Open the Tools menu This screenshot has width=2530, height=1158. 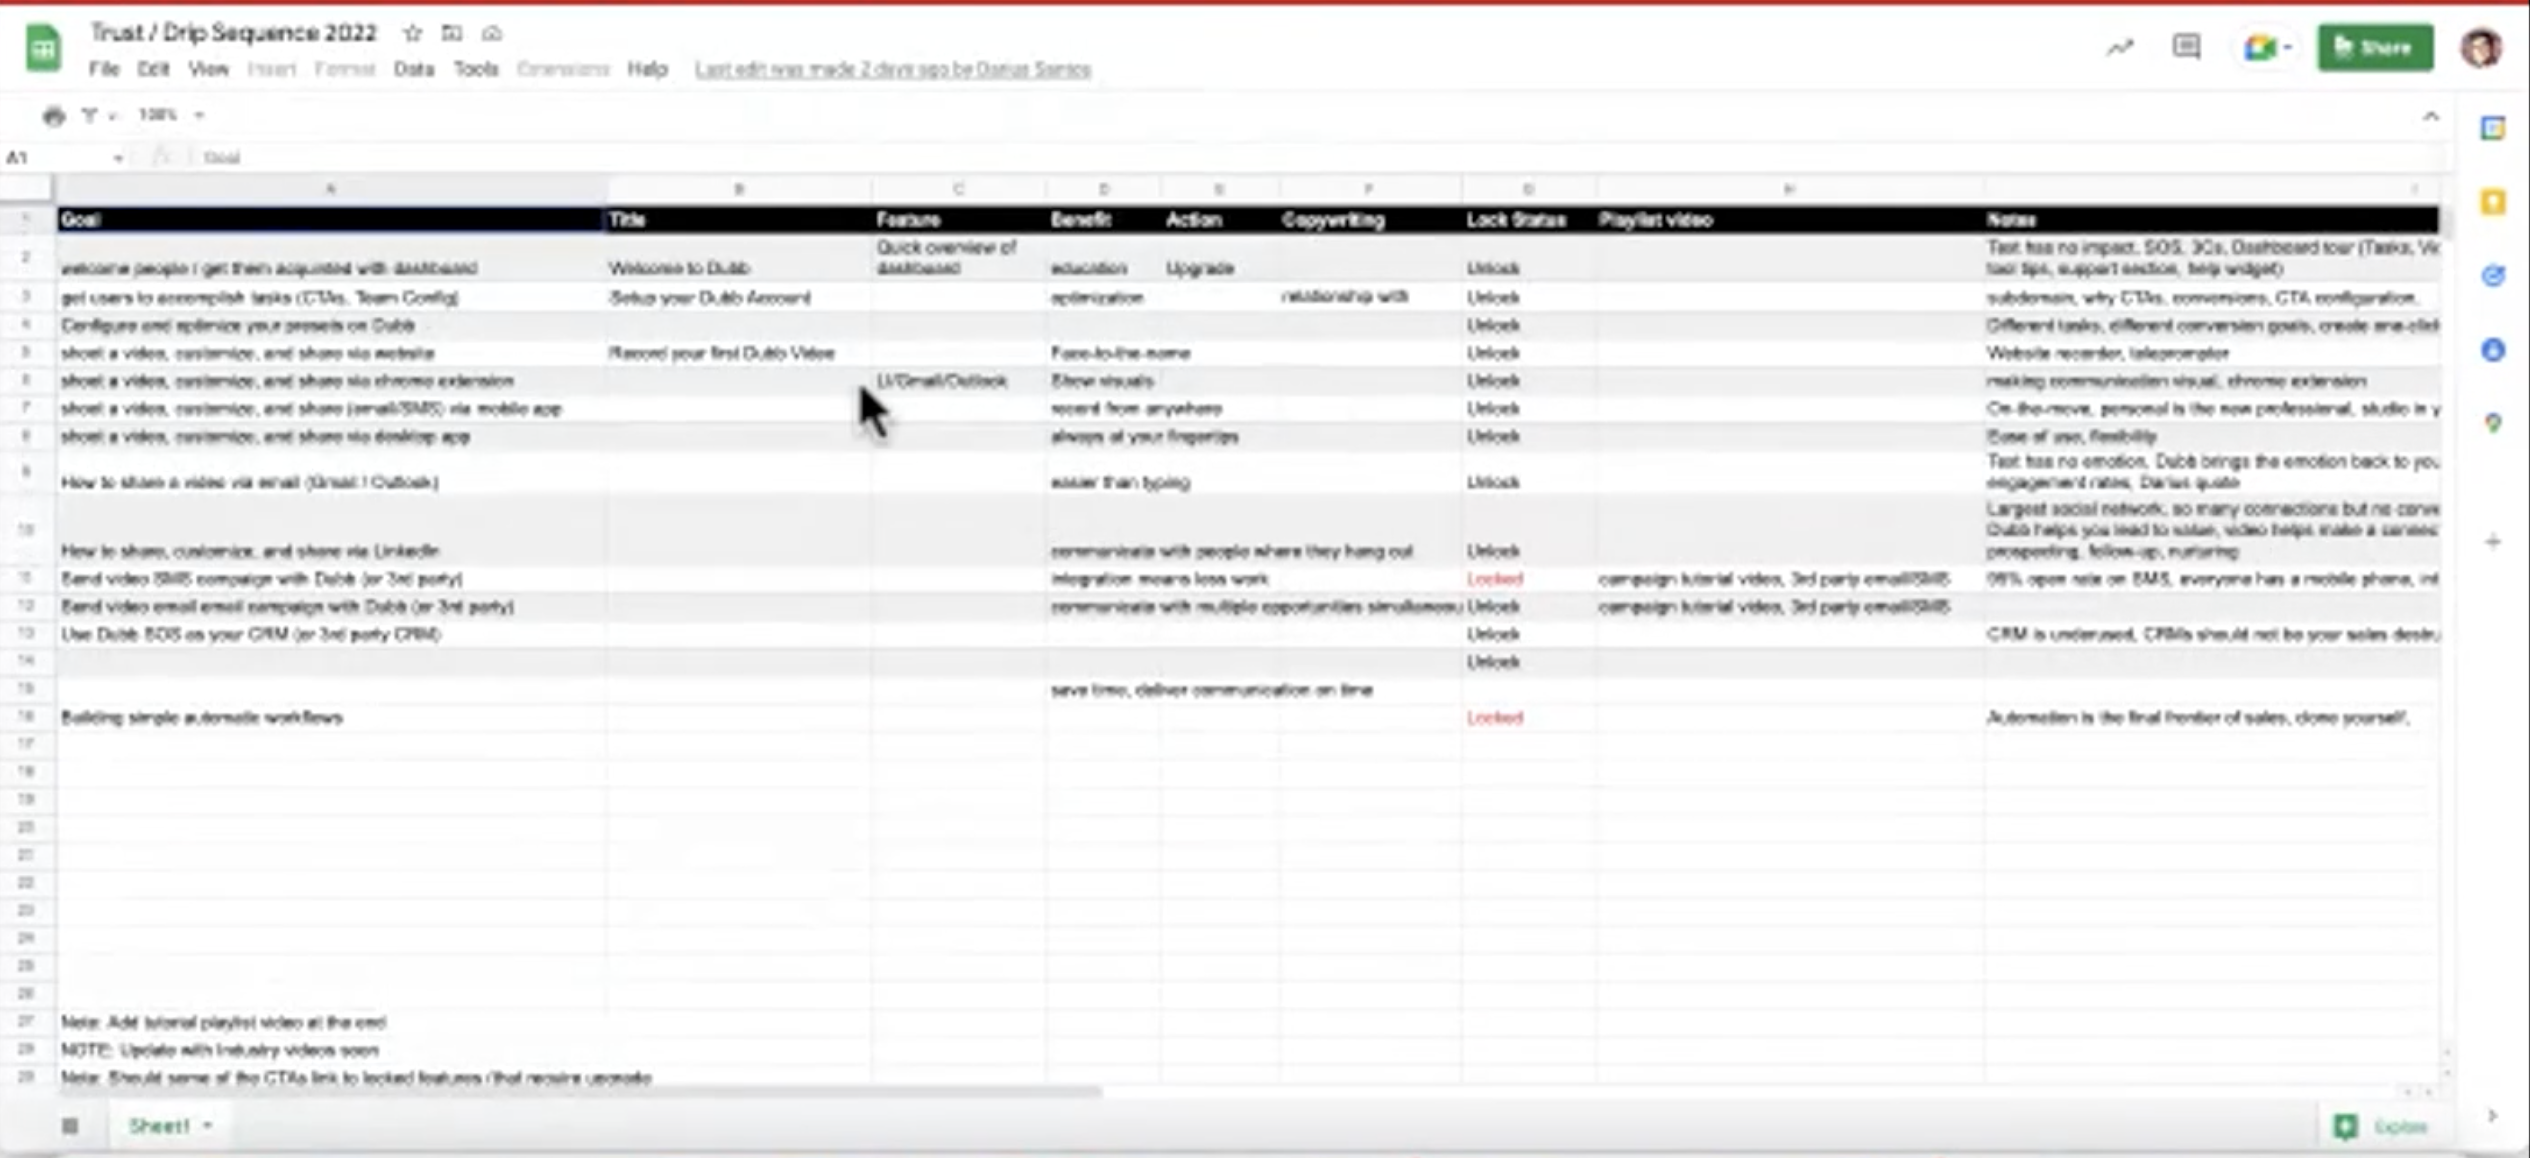click(476, 69)
